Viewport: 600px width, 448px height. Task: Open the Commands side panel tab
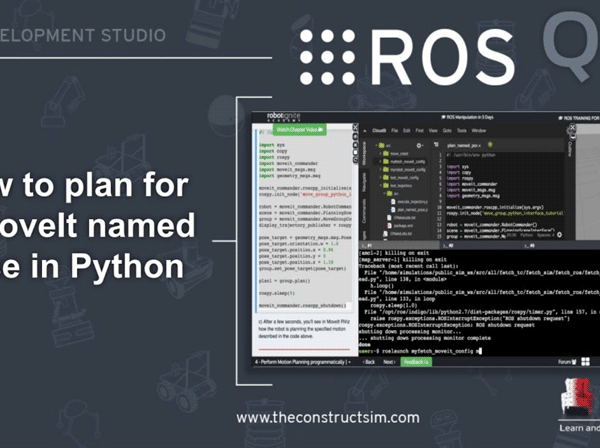[364, 210]
